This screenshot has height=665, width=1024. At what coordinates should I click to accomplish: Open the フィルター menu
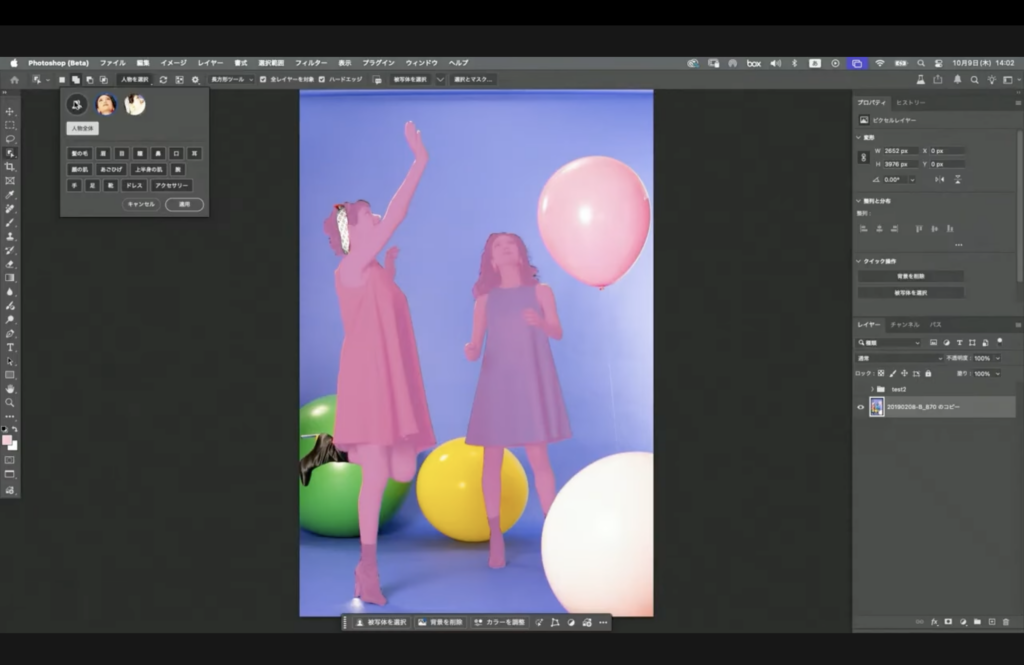click(x=310, y=63)
